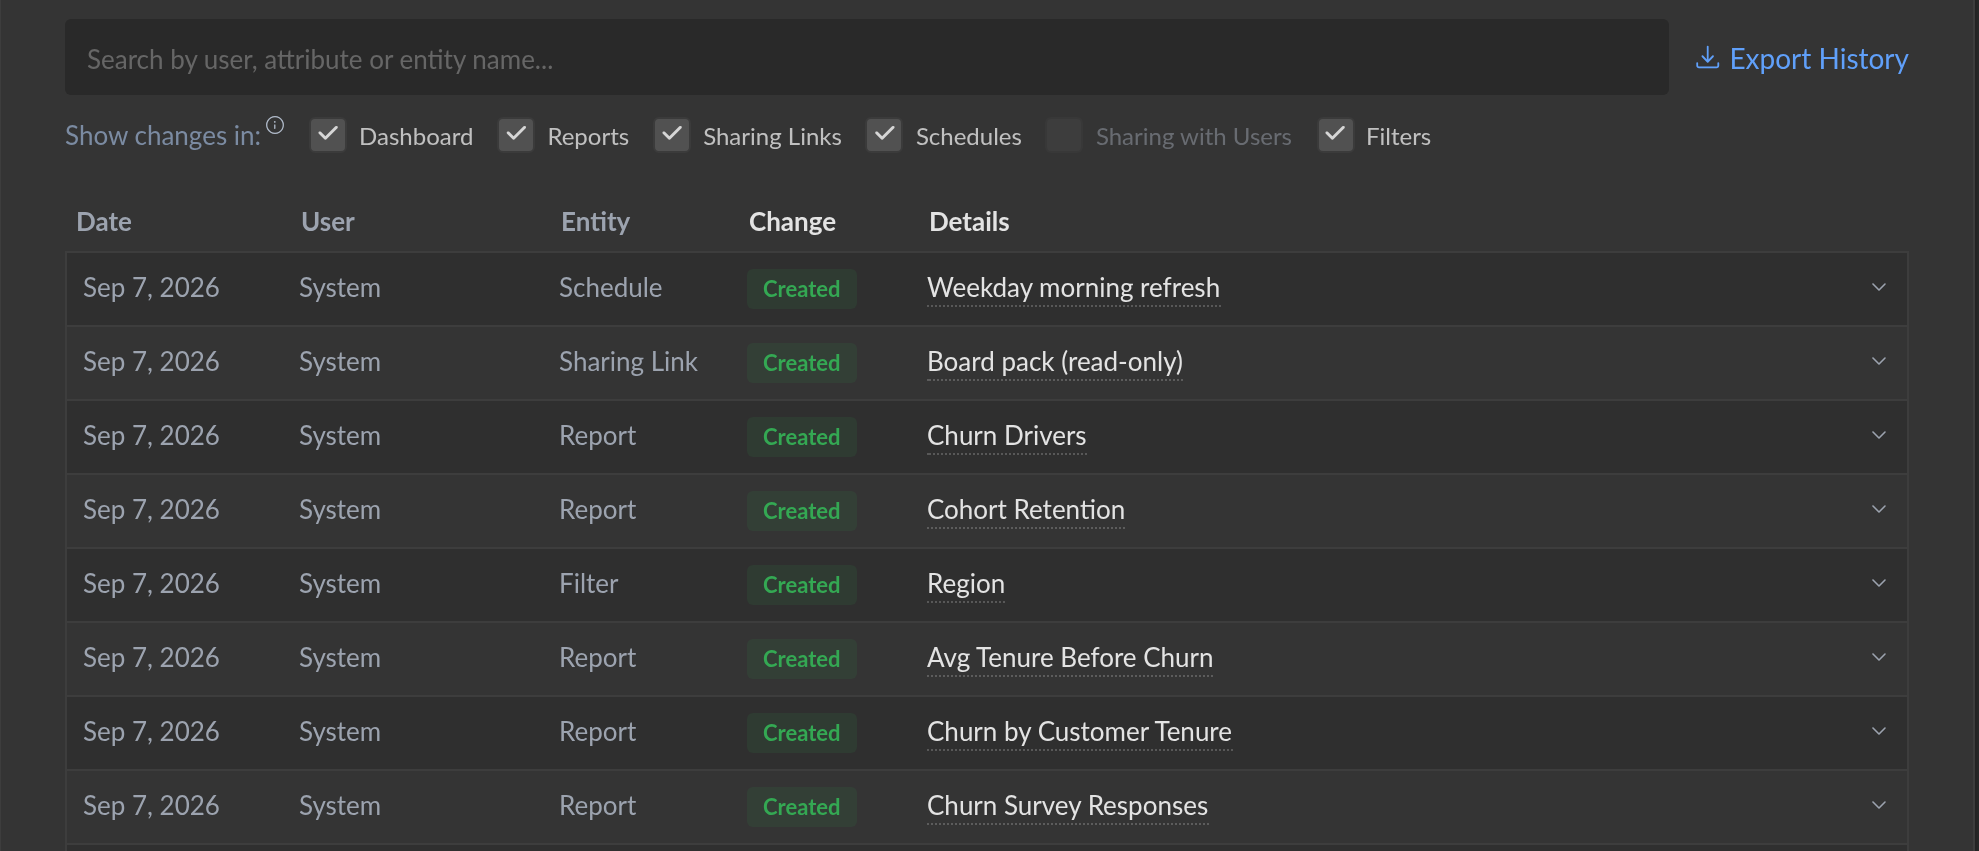This screenshot has height=851, width=1979.
Task: Click the Created badge in the Schedule row
Action: click(x=802, y=289)
